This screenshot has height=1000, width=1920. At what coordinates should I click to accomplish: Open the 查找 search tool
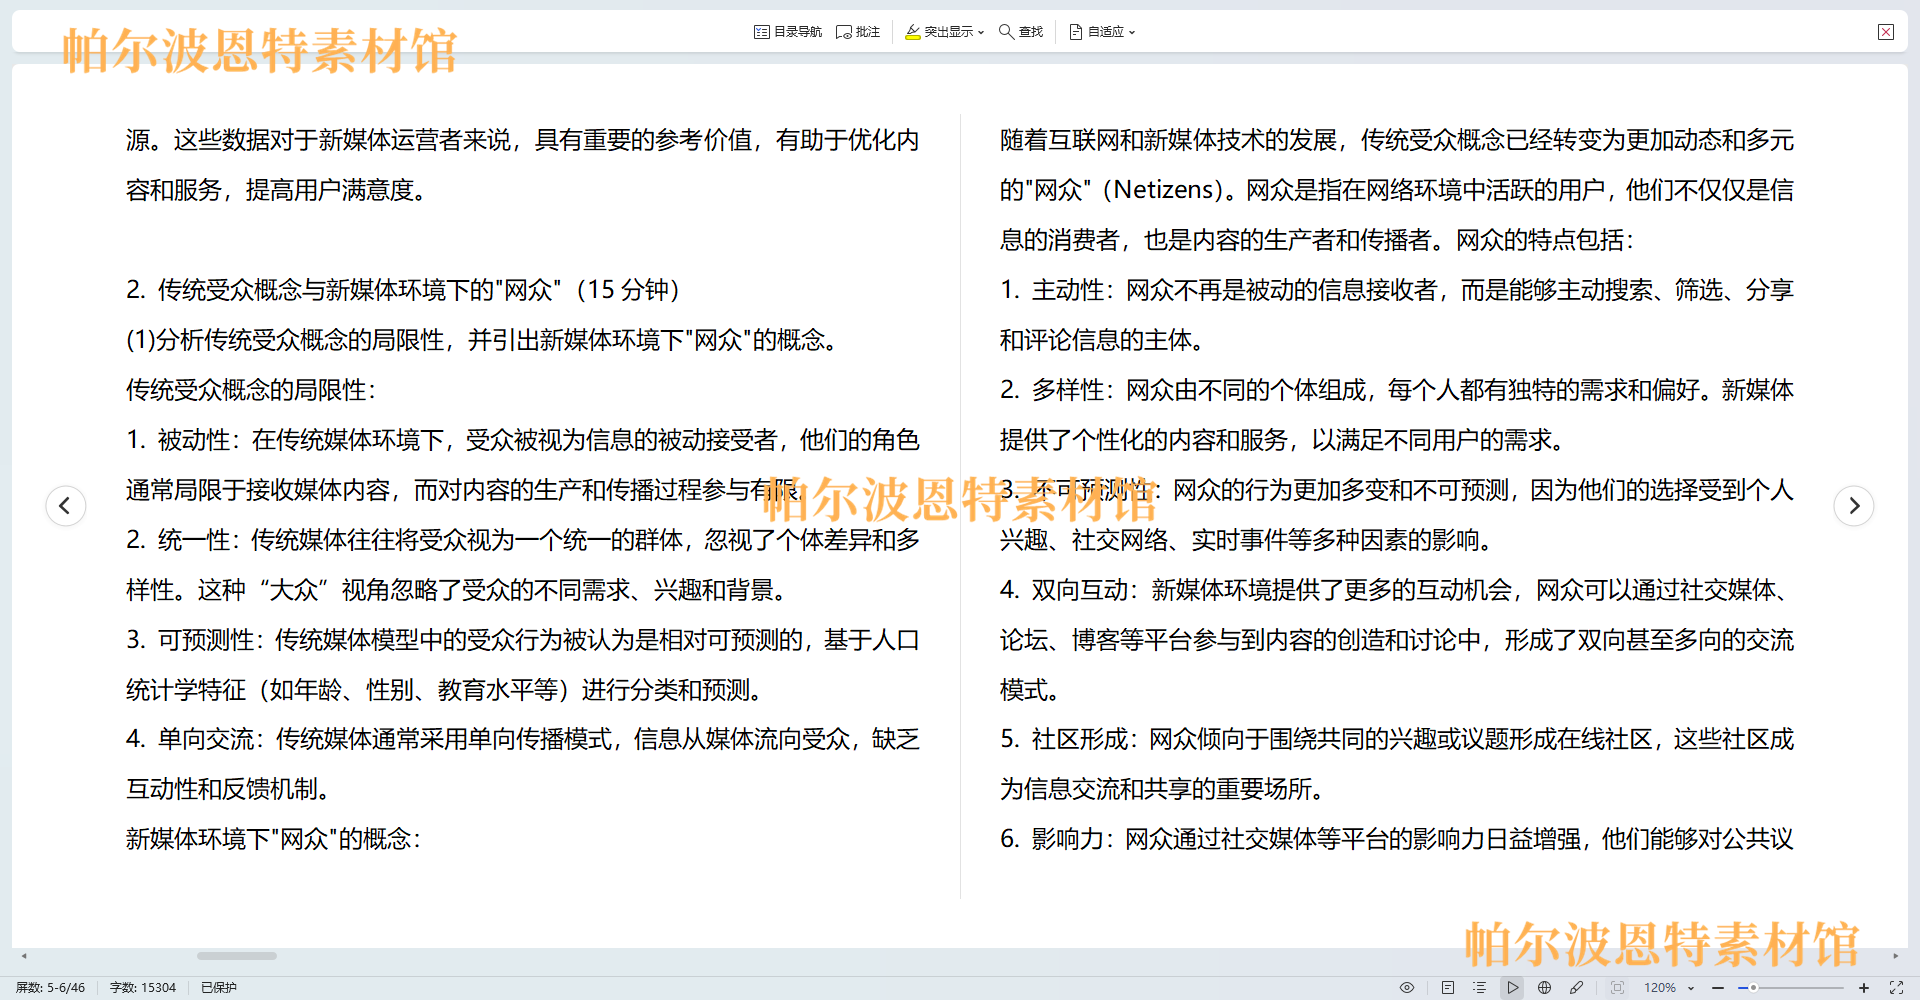(1021, 32)
